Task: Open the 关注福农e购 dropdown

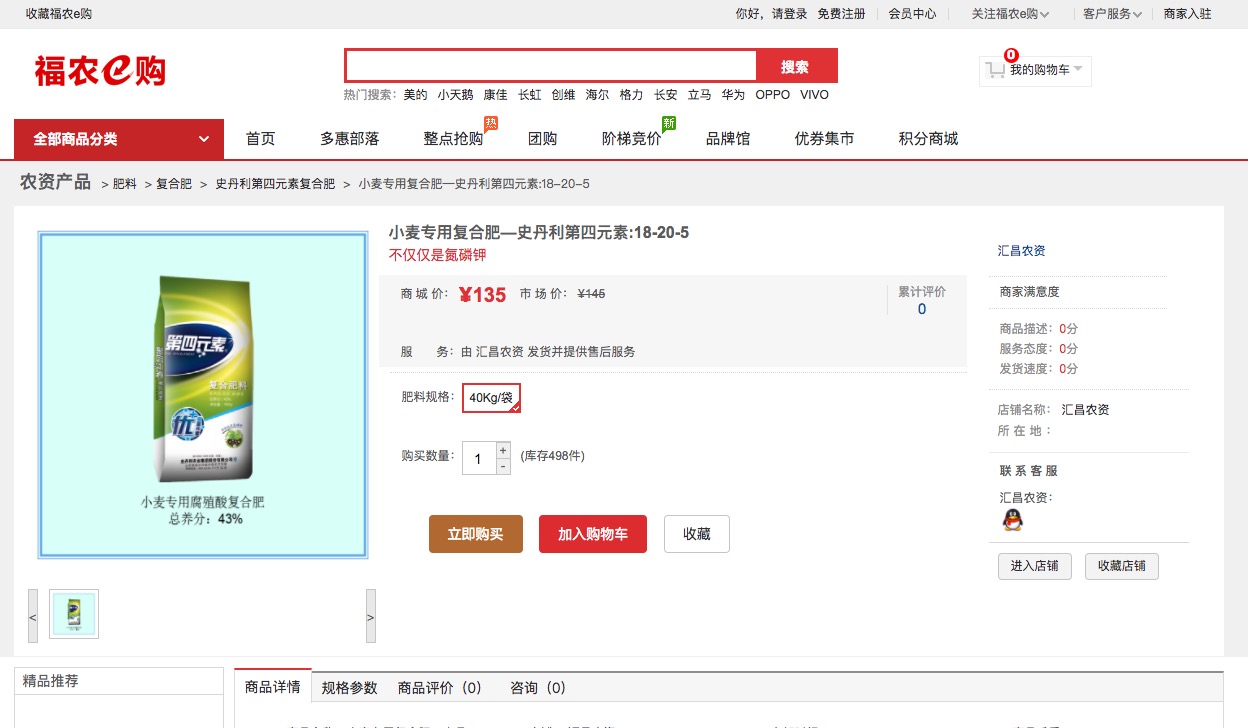Action: [x=1010, y=14]
